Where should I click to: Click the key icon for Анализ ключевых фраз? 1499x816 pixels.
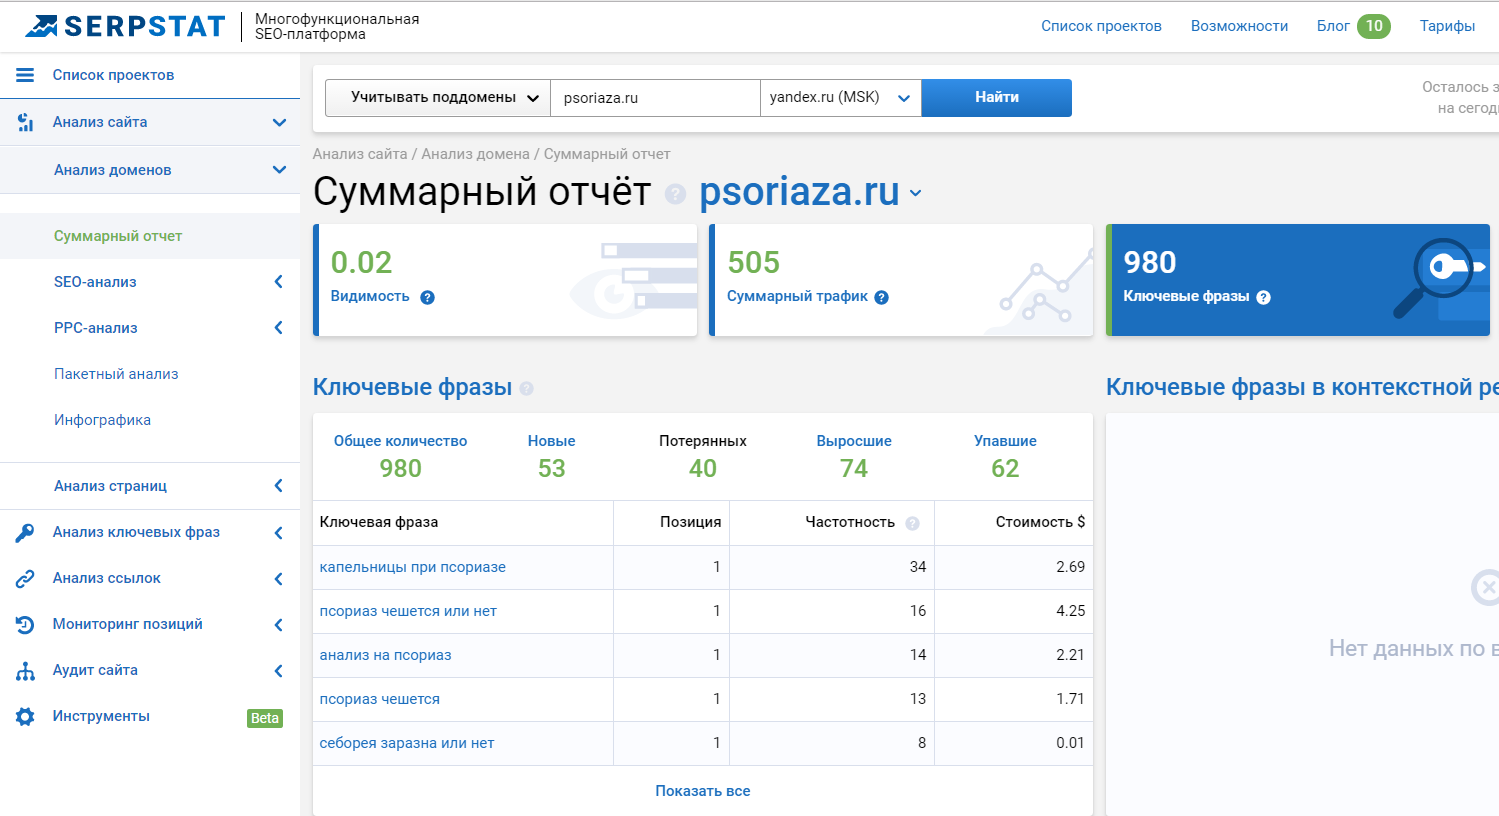[24, 532]
